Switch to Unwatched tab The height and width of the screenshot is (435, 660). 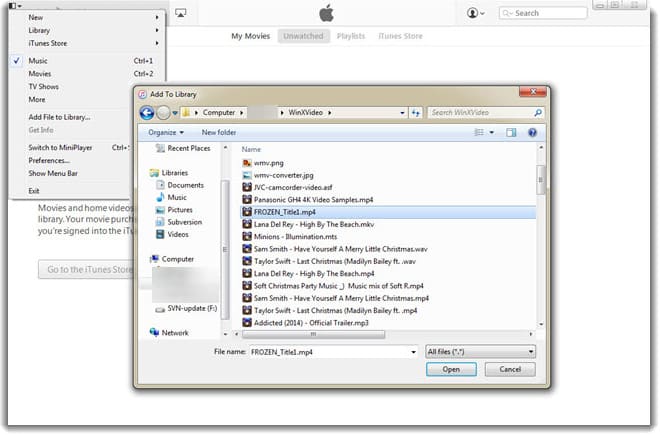(303, 36)
